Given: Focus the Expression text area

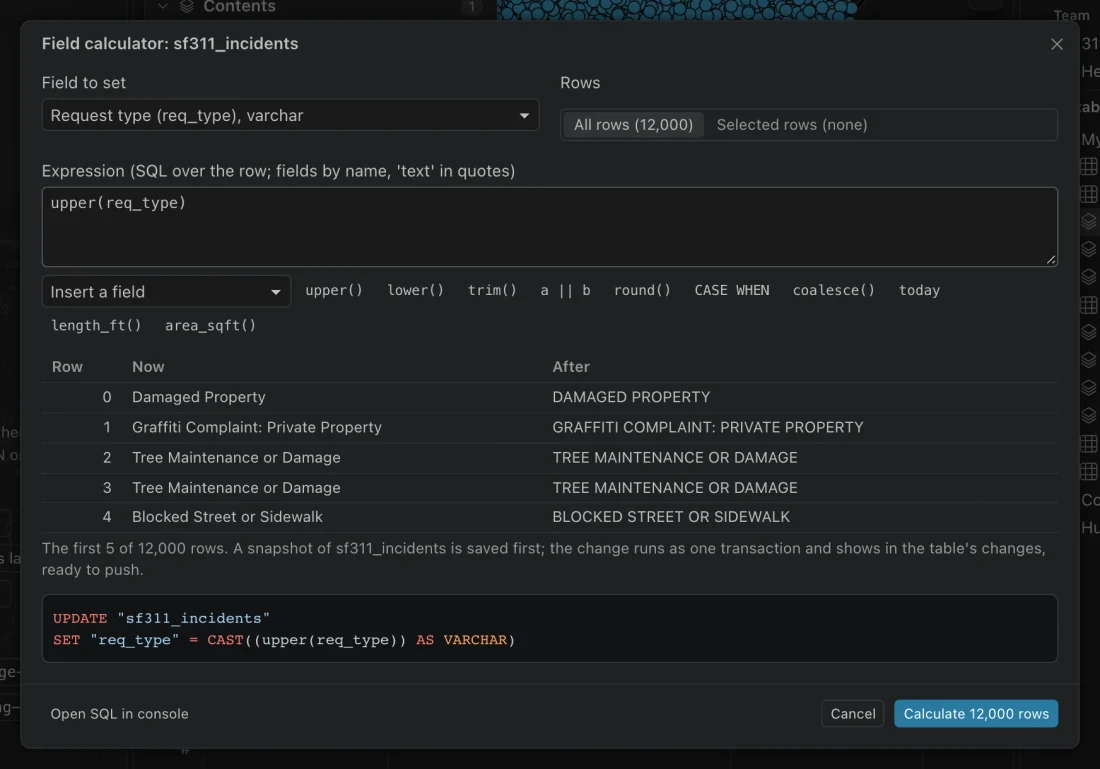Looking at the screenshot, I should tap(549, 227).
